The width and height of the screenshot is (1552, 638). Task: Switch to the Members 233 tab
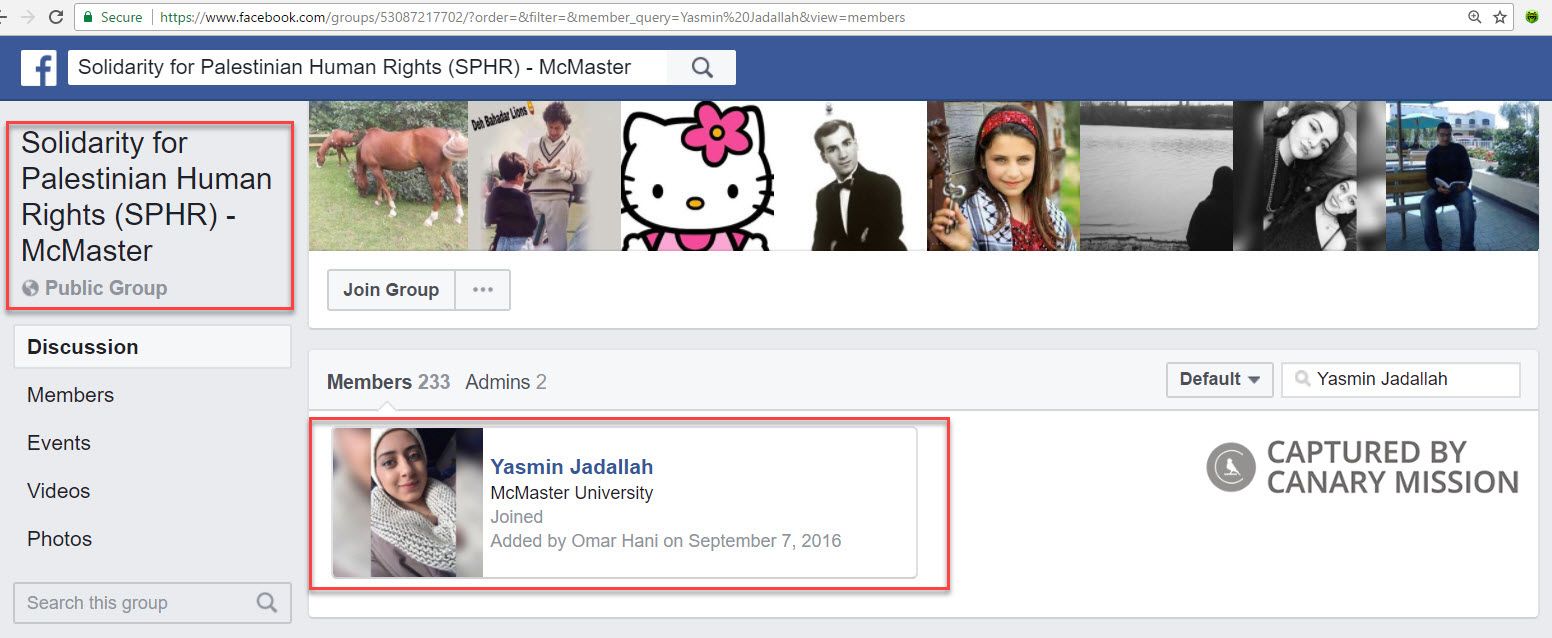388,382
